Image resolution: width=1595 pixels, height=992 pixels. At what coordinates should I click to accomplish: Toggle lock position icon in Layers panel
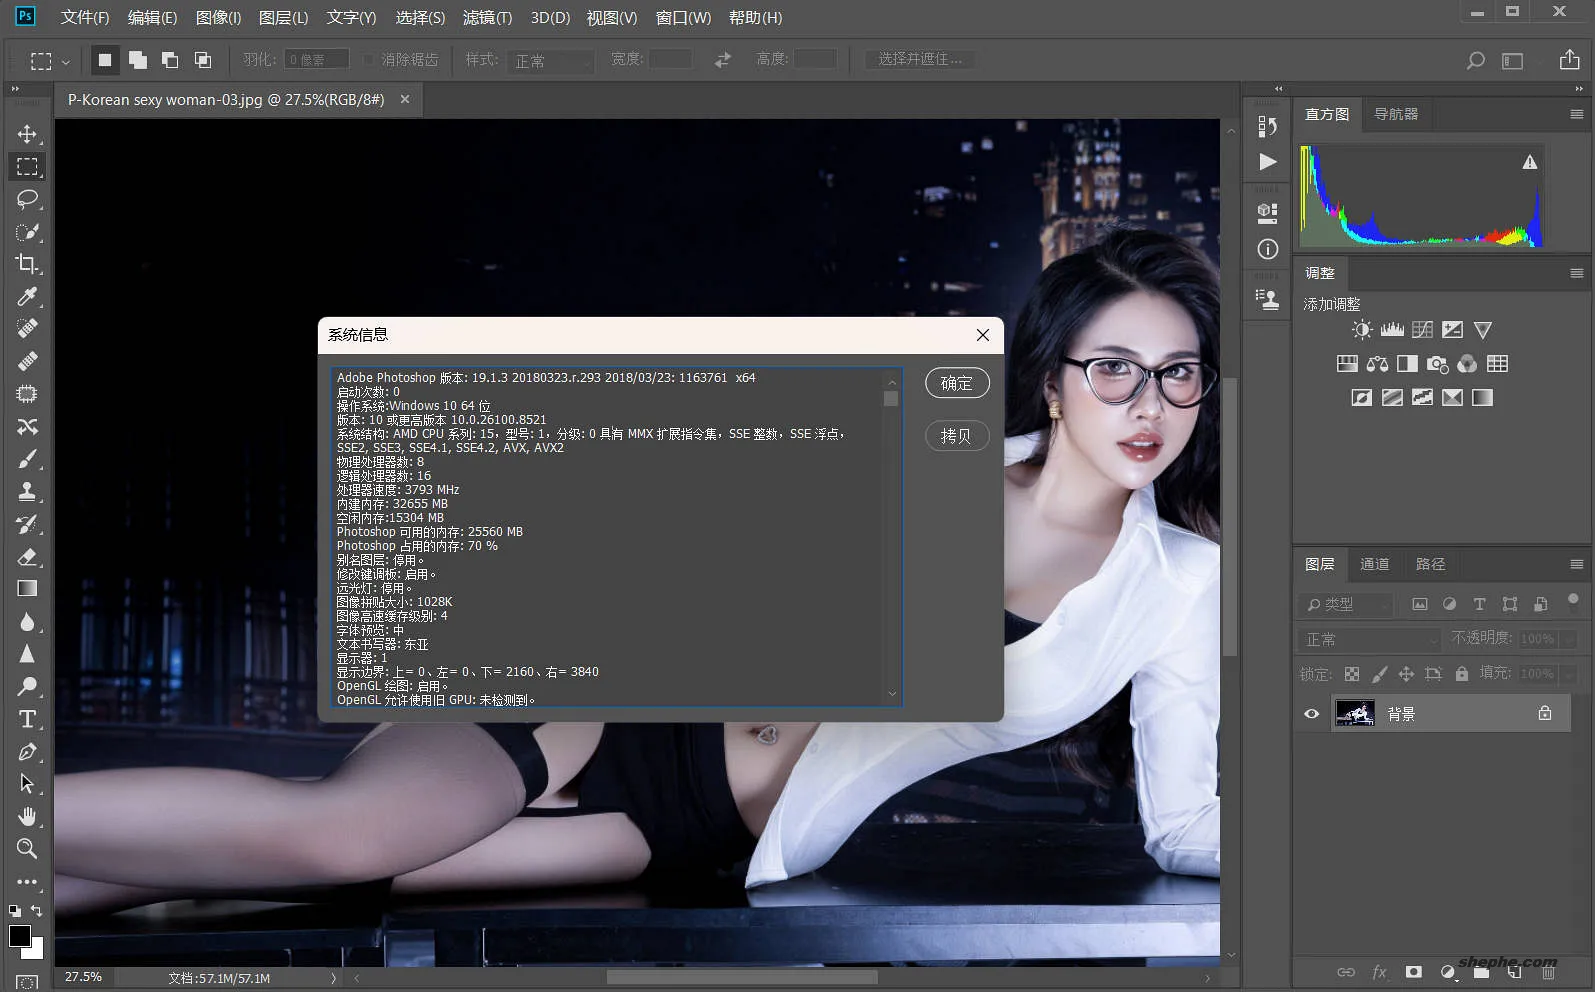pos(1406,674)
